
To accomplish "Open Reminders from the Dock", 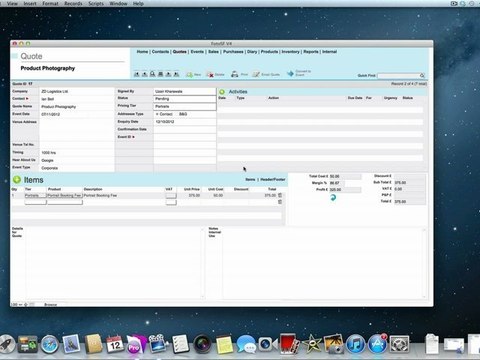I will [x=180, y=344].
